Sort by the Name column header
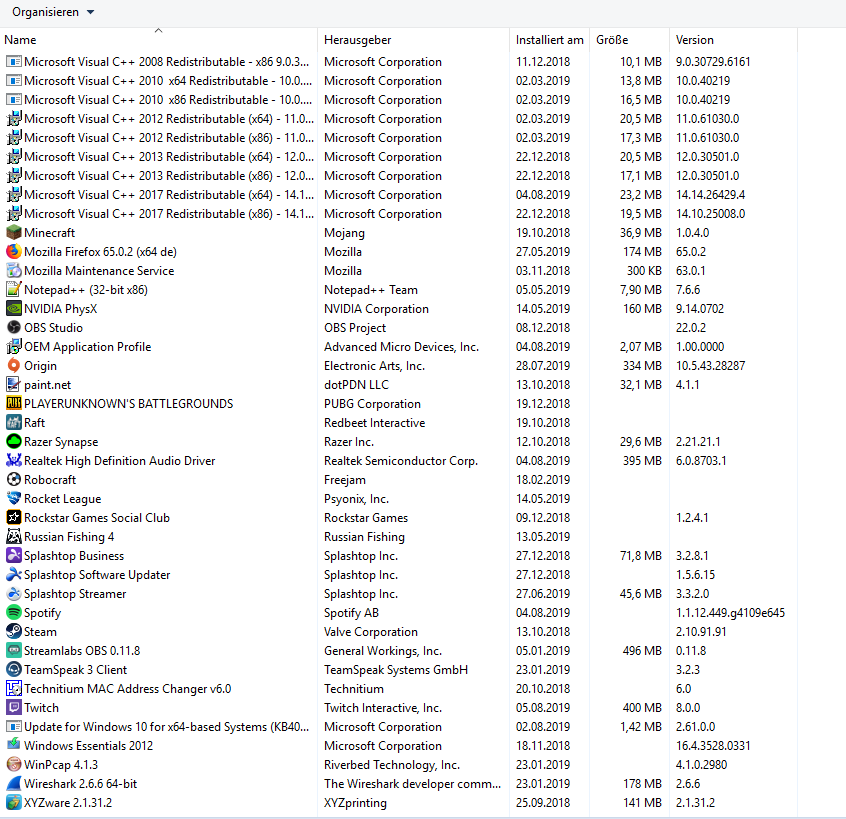The width and height of the screenshot is (846, 819). [20, 40]
